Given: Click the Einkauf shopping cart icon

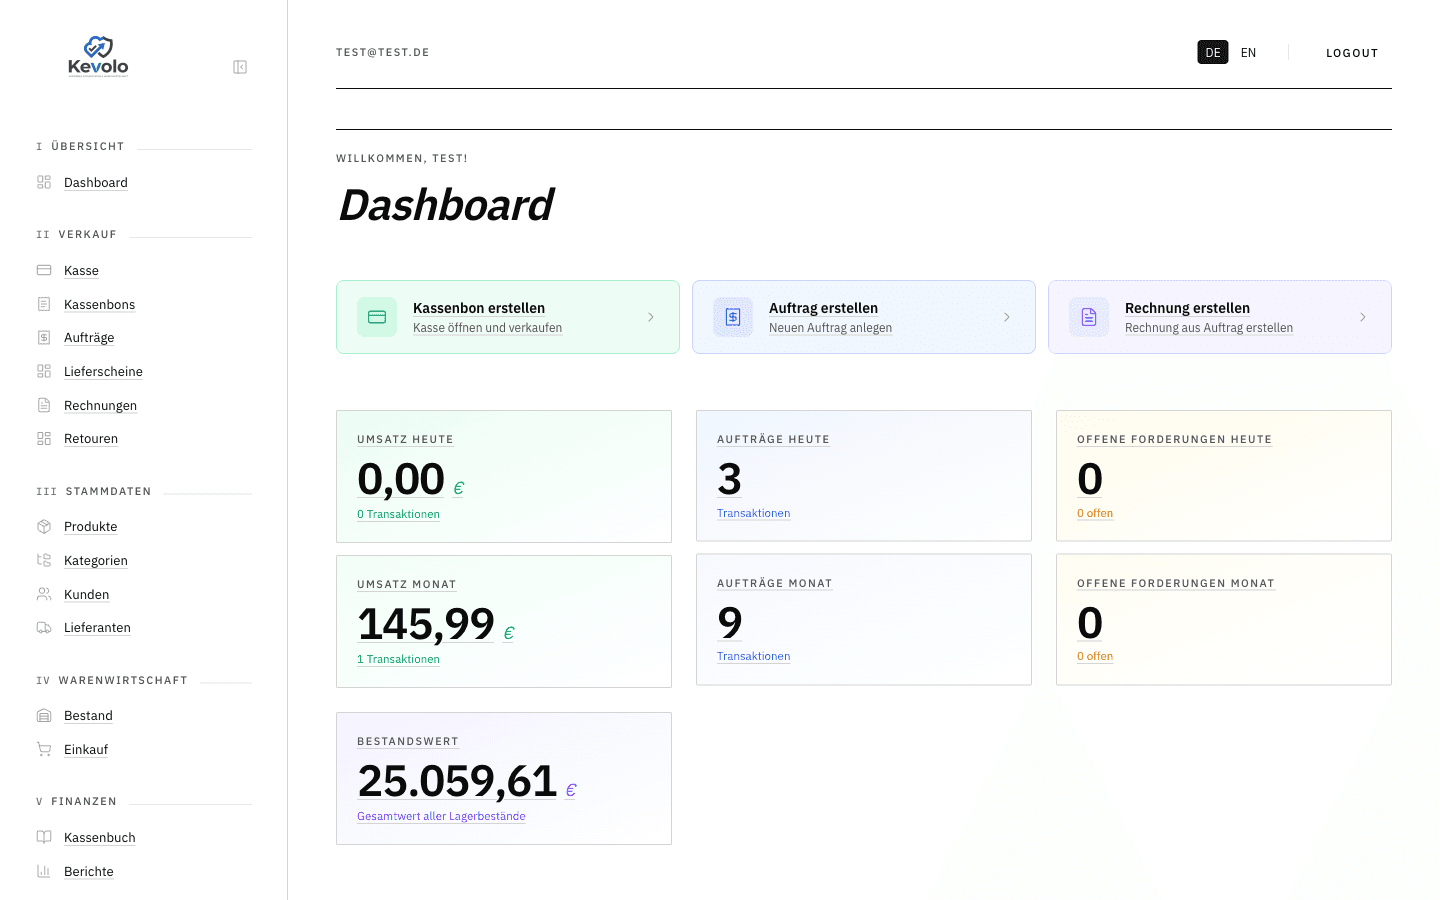Looking at the screenshot, I should tap(44, 749).
